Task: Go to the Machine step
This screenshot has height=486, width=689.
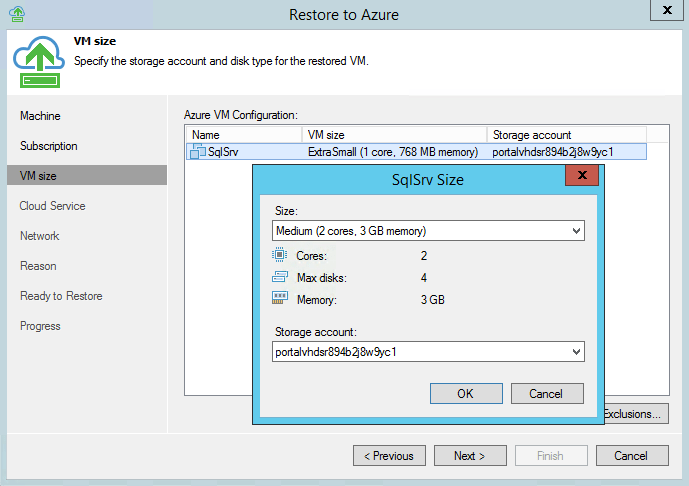Action: coord(40,116)
